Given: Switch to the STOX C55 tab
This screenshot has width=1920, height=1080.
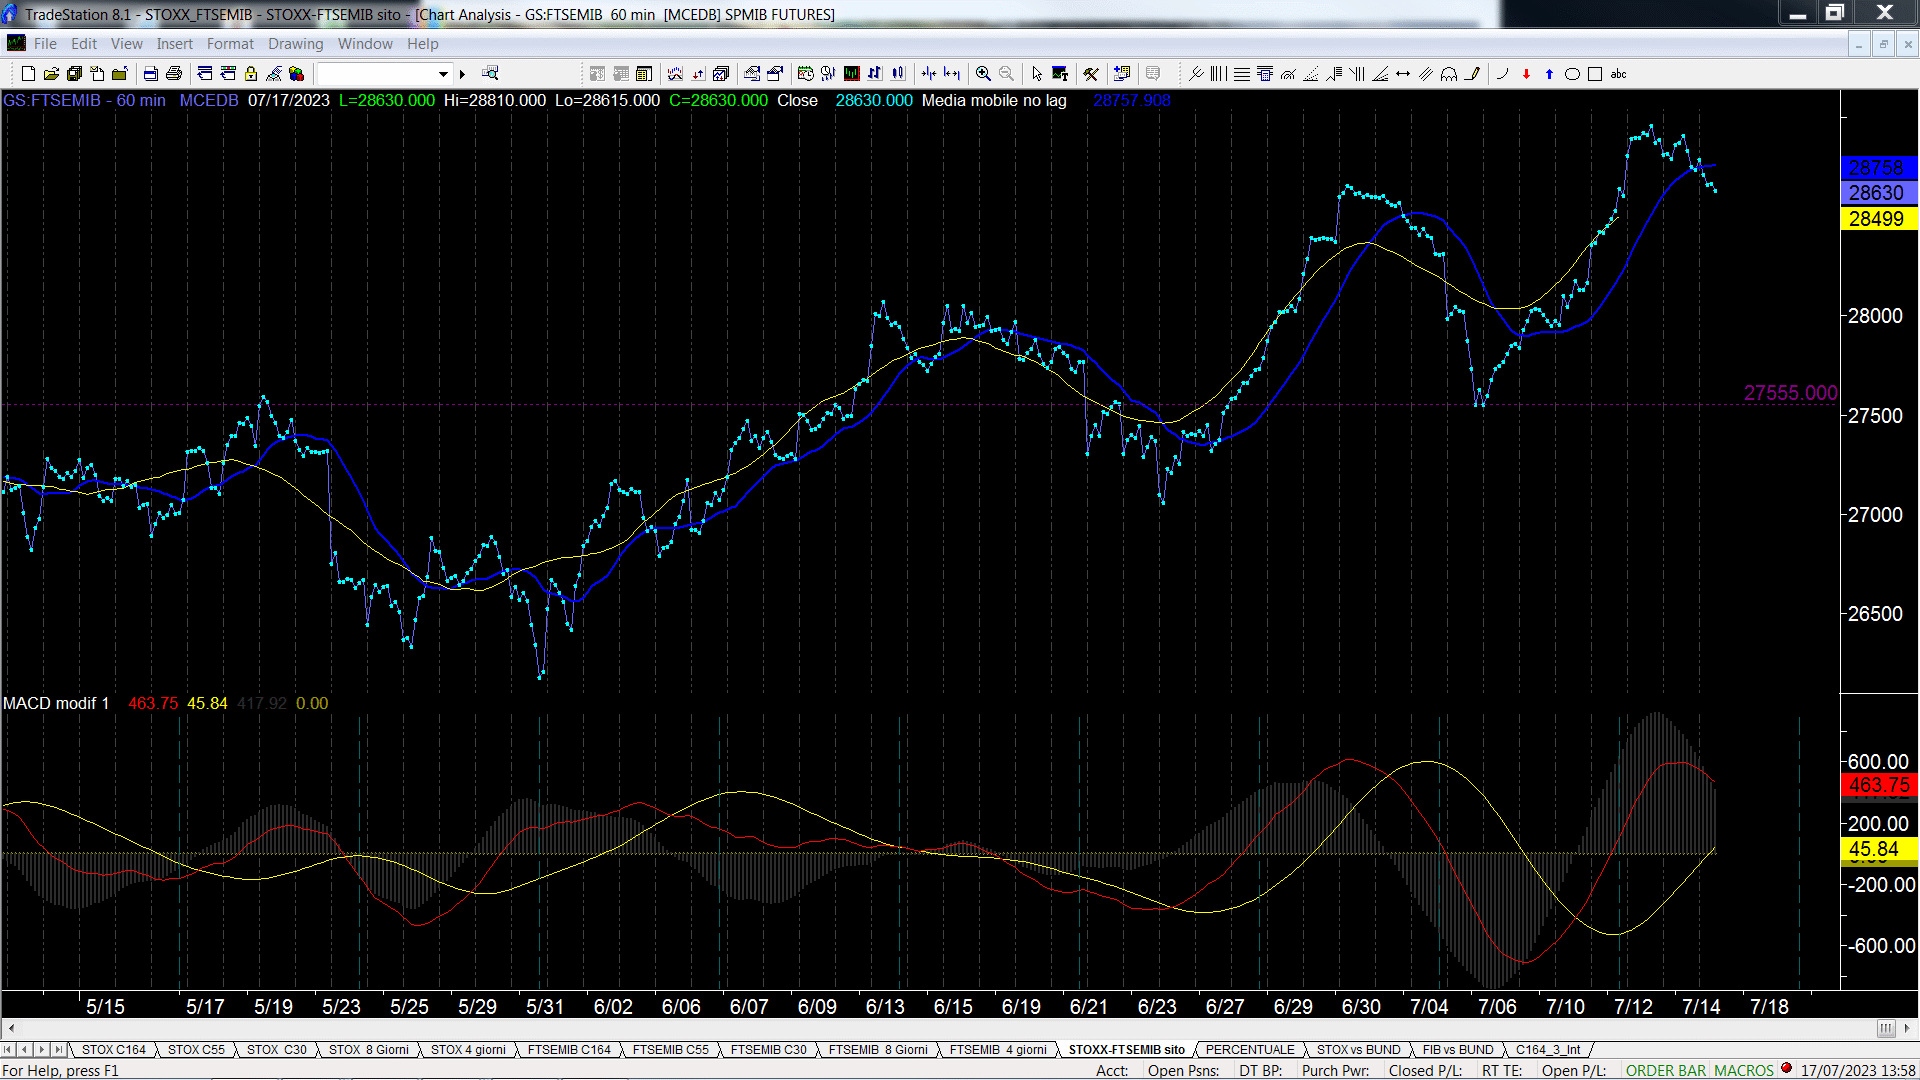Looking at the screenshot, I should (196, 1049).
